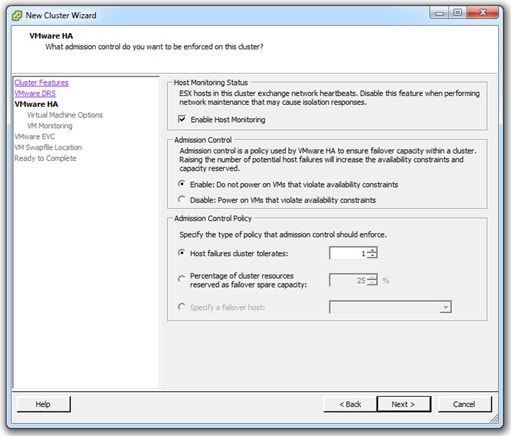Image resolution: width=511 pixels, height=436 pixels.
Task: Proceed with the Next button
Action: 403,404
